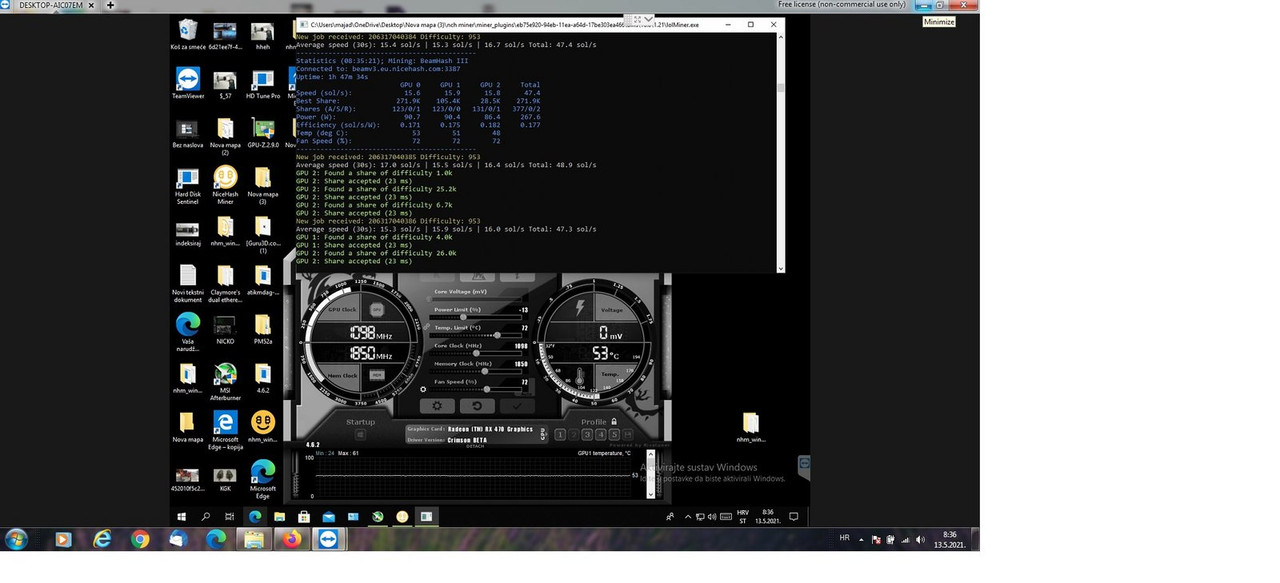Click the lolMiner console window scrollbar
The height and width of the screenshot is (583, 1280).
point(780,151)
